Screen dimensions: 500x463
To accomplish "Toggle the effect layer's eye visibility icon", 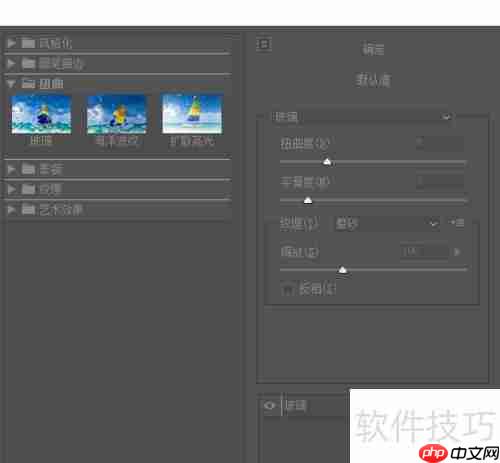I will pos(270,406).
